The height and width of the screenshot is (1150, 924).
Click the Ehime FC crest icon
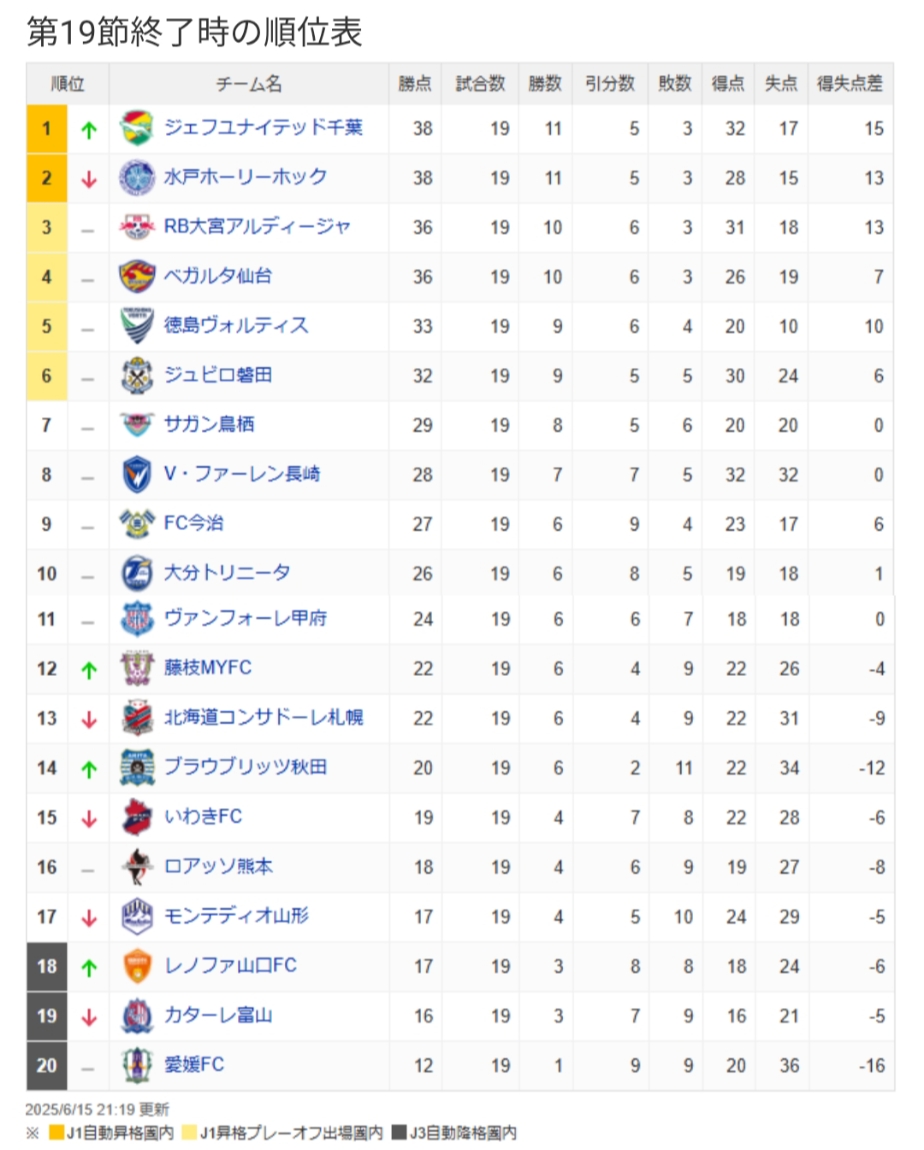pyautogui.click(x=136, y=1066)
